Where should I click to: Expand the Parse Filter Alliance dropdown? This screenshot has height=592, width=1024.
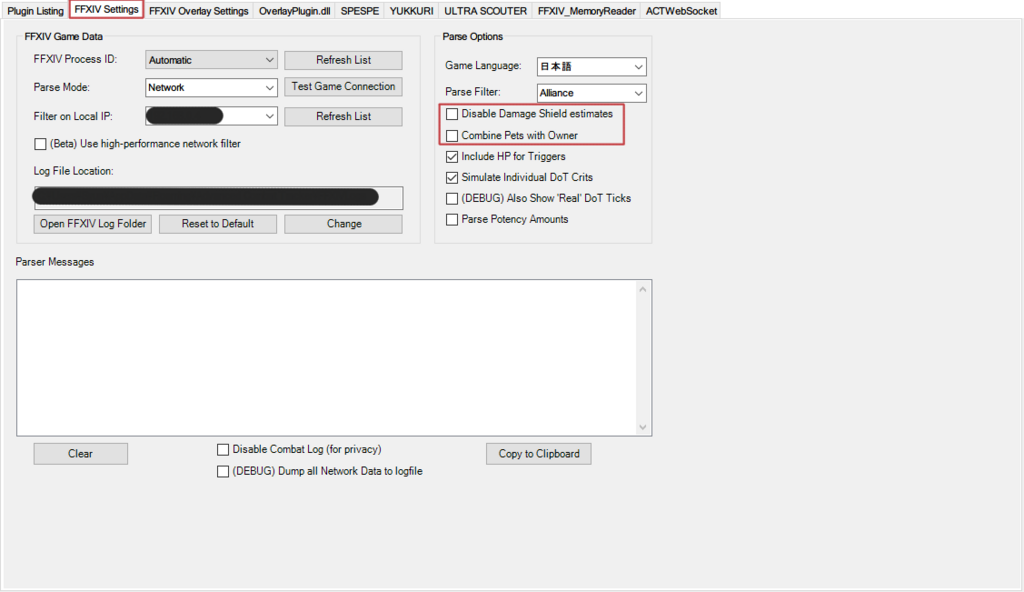[x=591, y=93]
